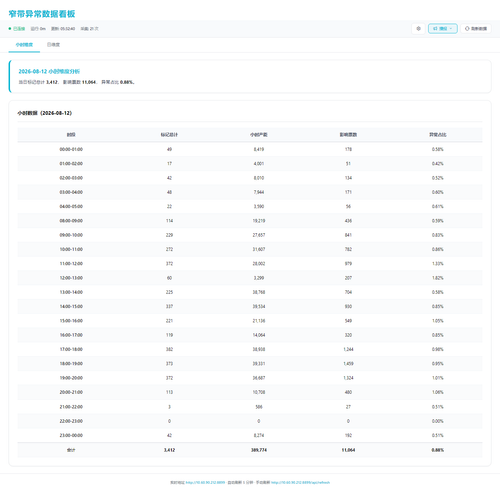
Task: Select the 01:00-02:00 time row
Action: [x=250, y=164]
